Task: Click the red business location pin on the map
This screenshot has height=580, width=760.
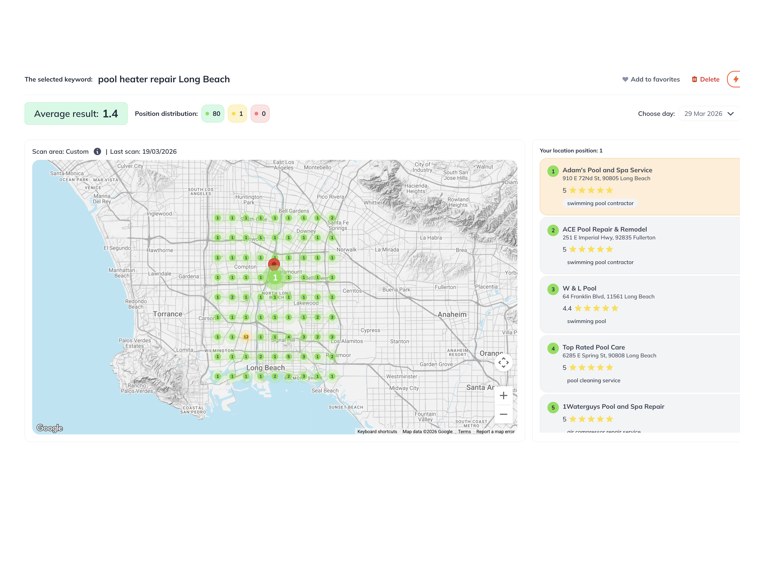Action: click(274, 264)
